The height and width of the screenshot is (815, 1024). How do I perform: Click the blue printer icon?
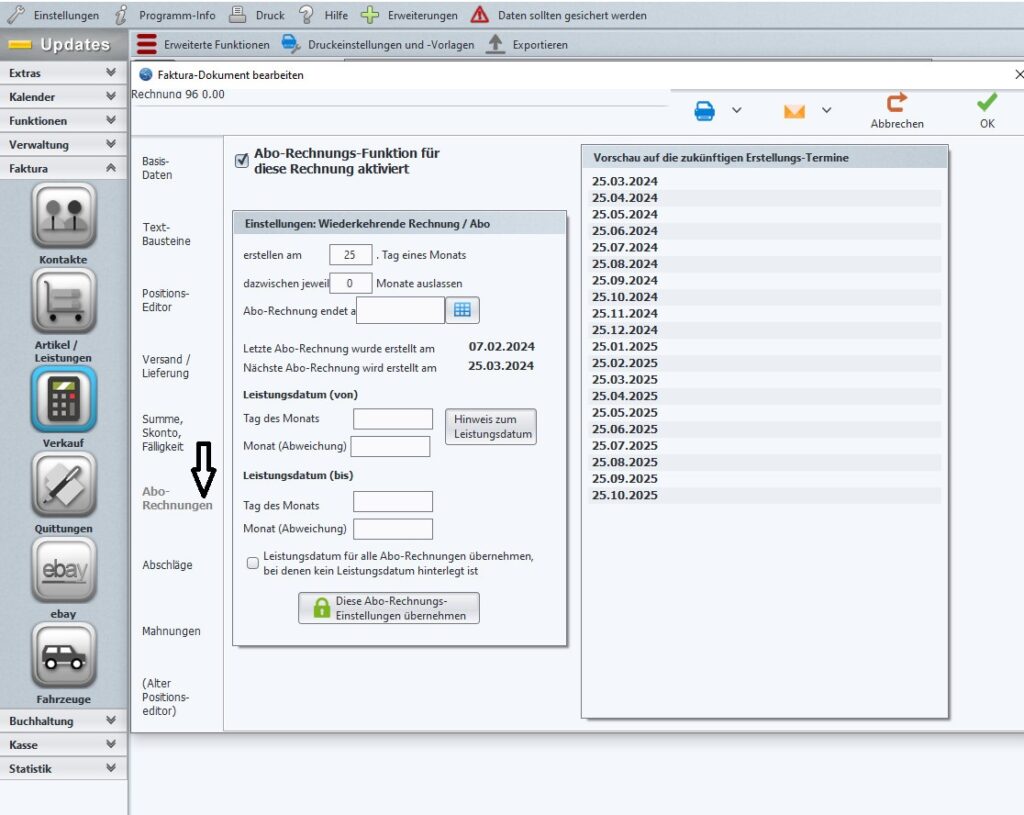(705, 111)
